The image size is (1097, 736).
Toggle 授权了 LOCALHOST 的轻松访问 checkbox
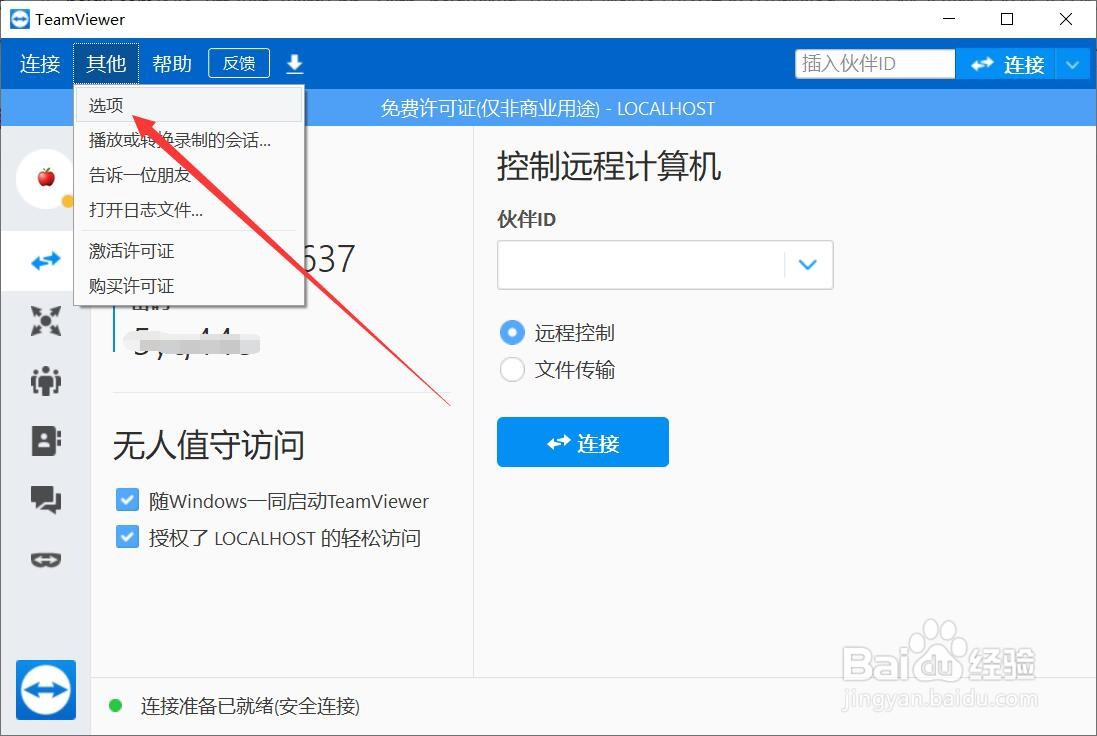[x=127, y=537]
